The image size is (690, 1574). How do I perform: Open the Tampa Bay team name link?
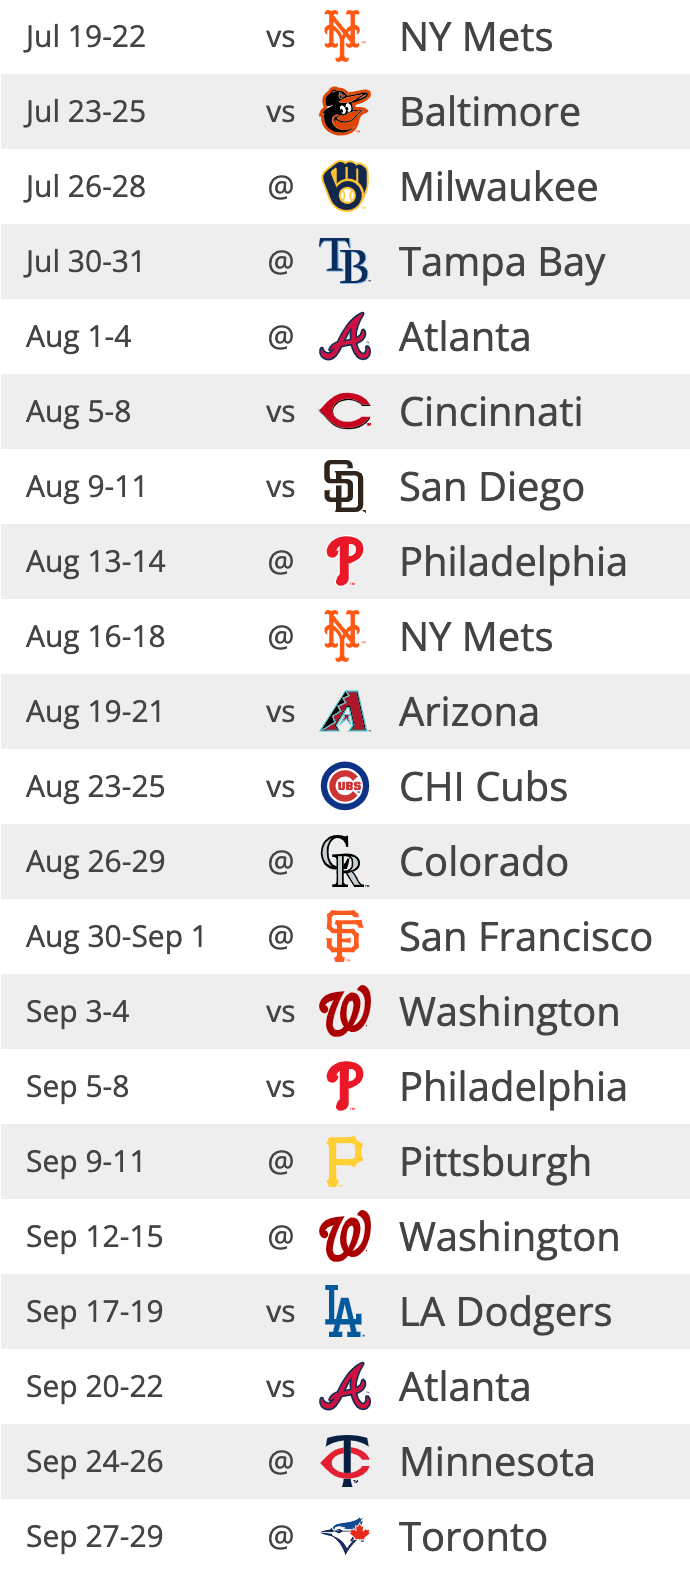502,262
